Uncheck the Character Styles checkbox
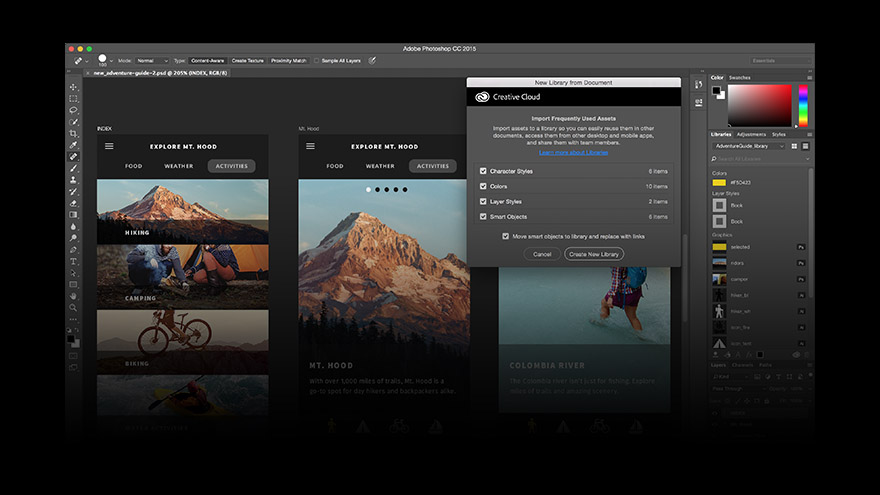This screenshot has height=495, width=880. [483, 171]
